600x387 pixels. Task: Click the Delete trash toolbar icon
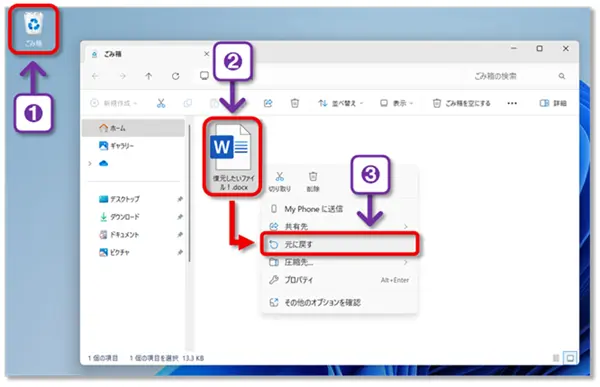click(295, 103)
